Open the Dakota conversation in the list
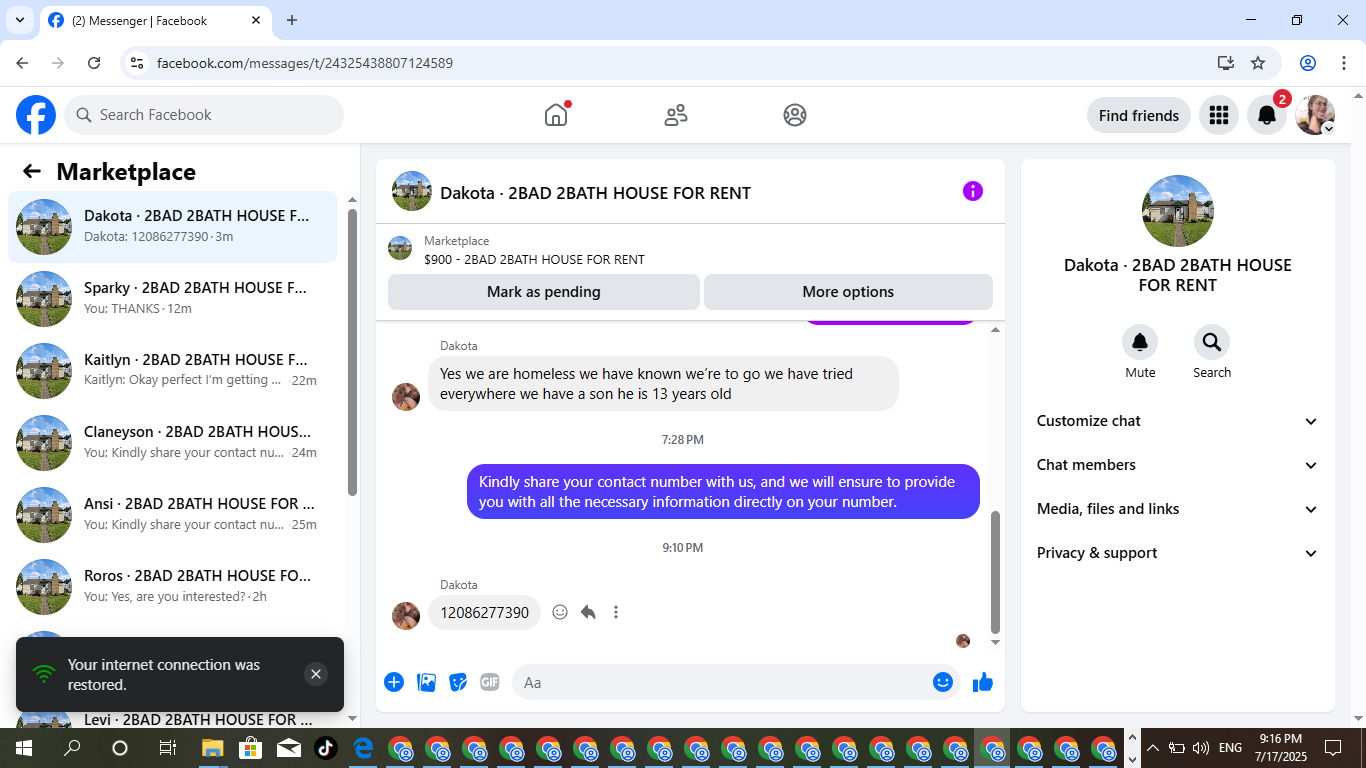The image size is (1366, 768). pos(173,227)
